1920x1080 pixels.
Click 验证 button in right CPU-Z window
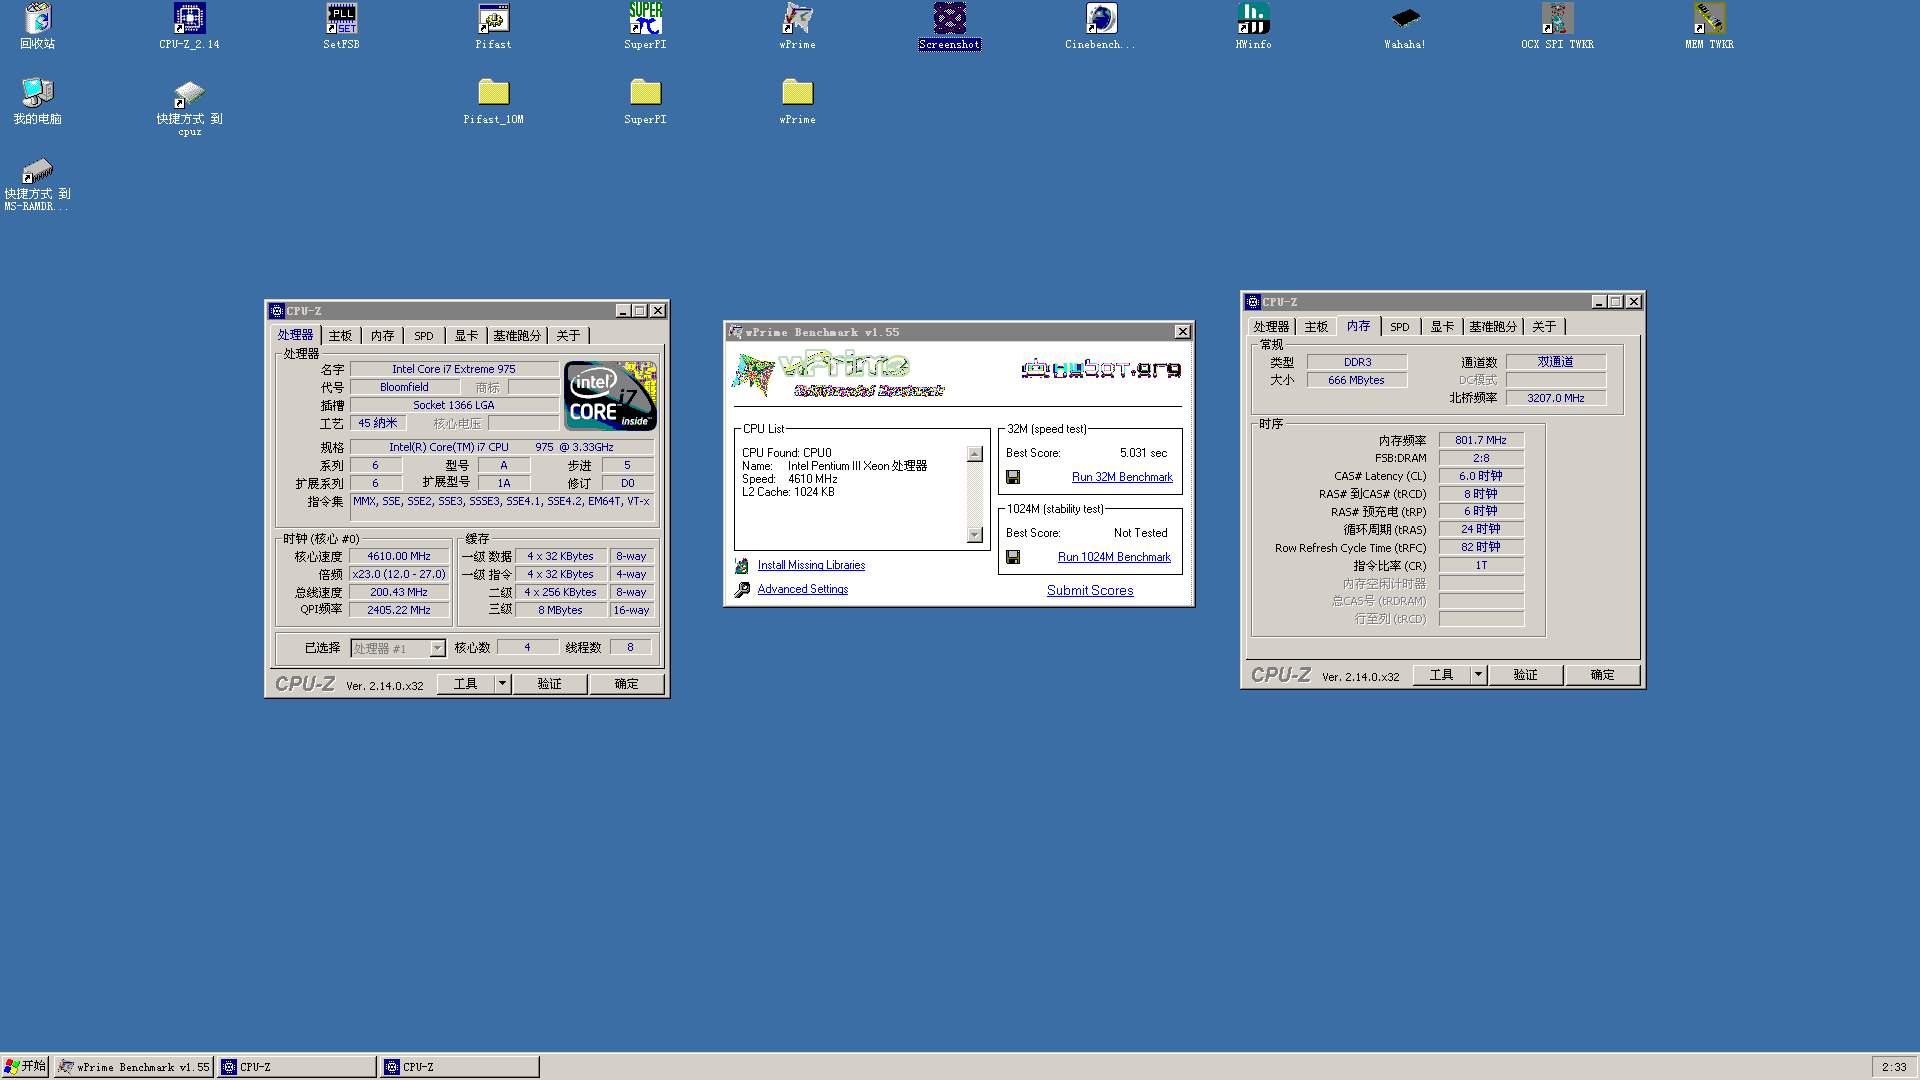(x=1525, y=675)
